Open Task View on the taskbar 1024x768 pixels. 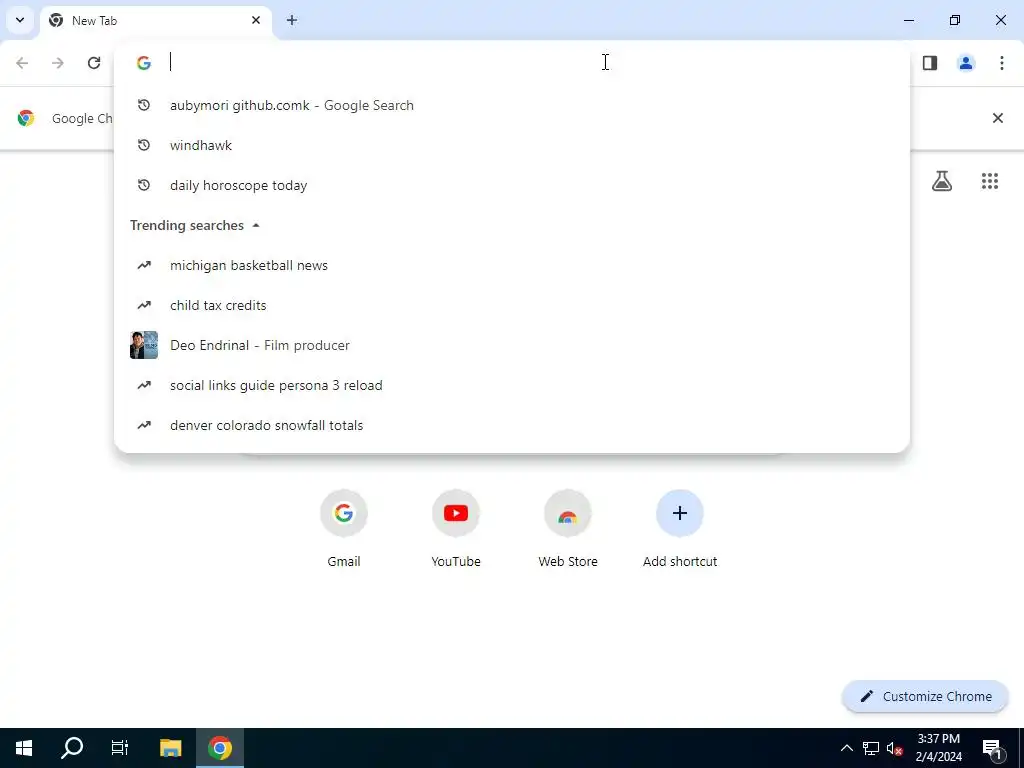click(x=120, y=748)
